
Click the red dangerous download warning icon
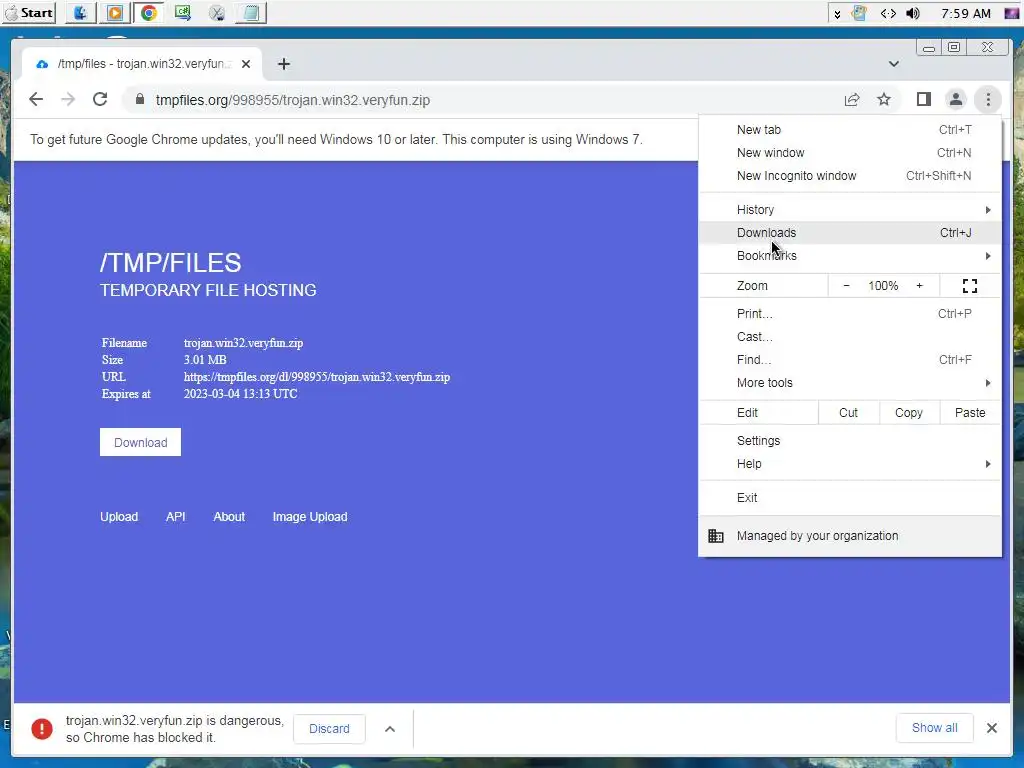click(x=42, y=729)
